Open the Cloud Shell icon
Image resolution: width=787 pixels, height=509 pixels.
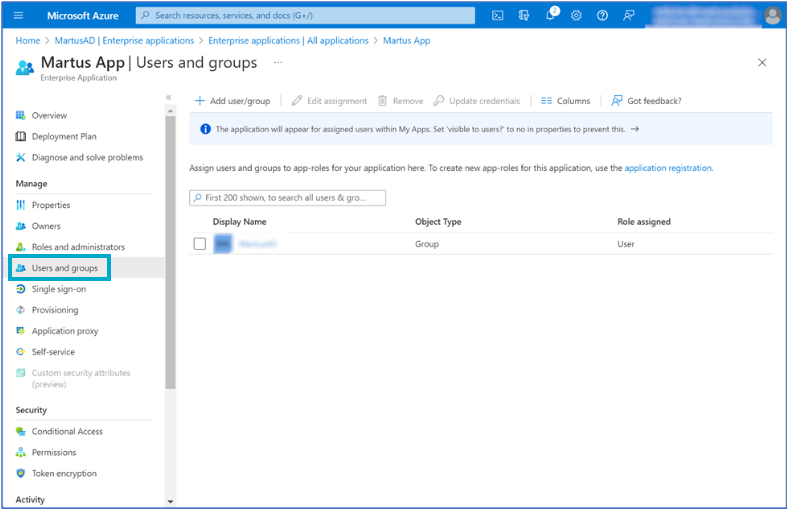point(497,16)
